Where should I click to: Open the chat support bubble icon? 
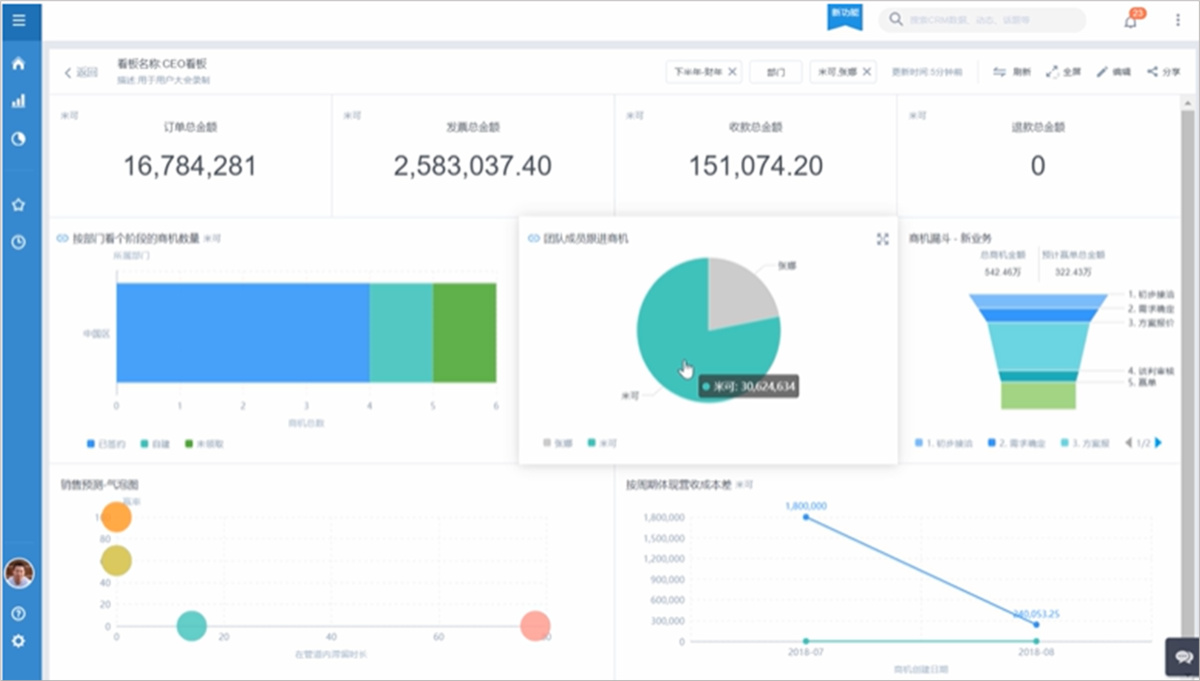pos(1182,657)
